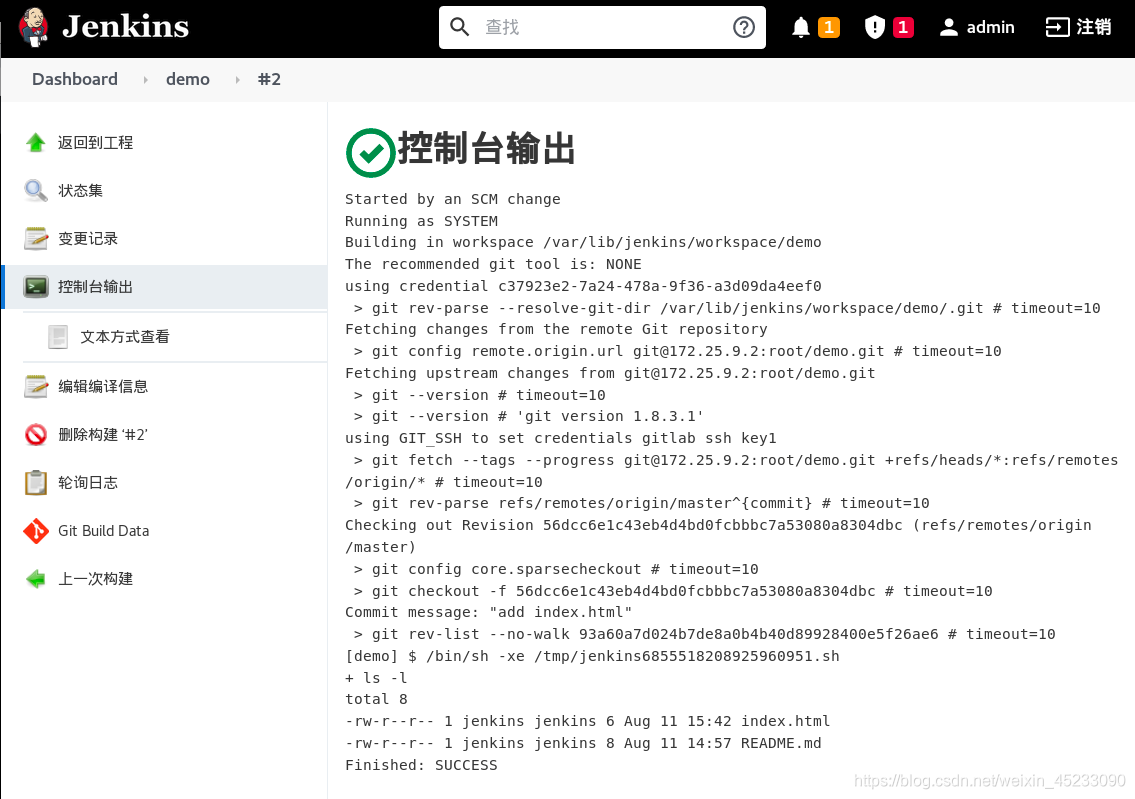The width and height of the screenshot is (1135, 799).
Task: Click the 返回到工程 up-arrow icon
Action: [34, 142]
